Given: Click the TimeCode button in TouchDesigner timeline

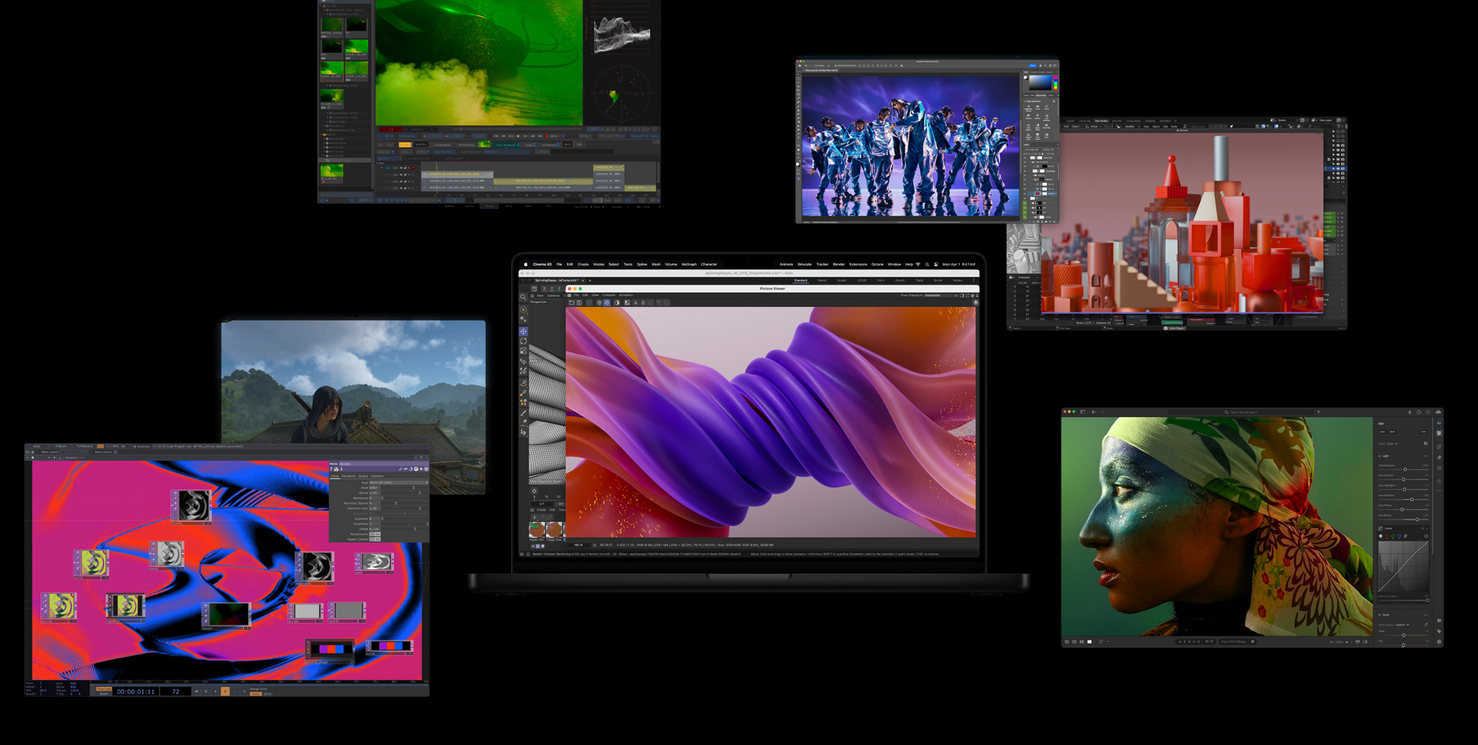Looking at the screenshot, I should point(104,689).
